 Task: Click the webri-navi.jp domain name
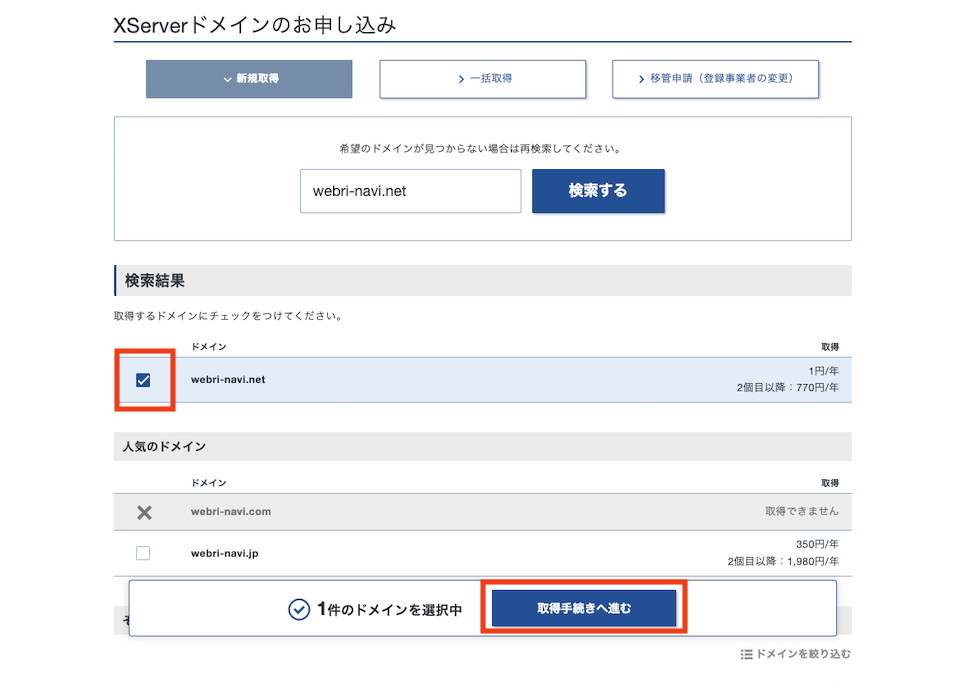[x=225, y=554]
